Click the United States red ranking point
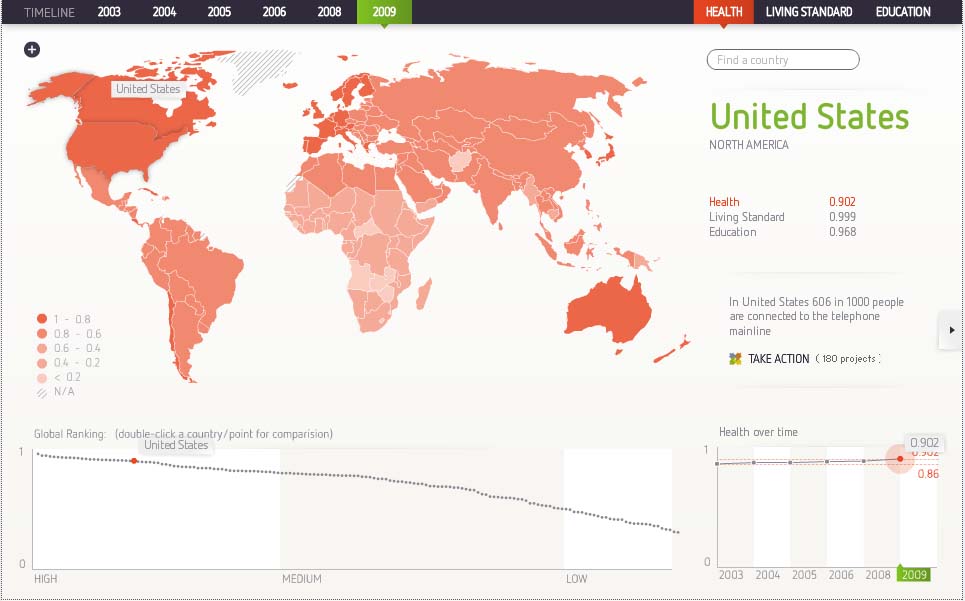Screen dimensions: 965x601 [x=134, y=461]
